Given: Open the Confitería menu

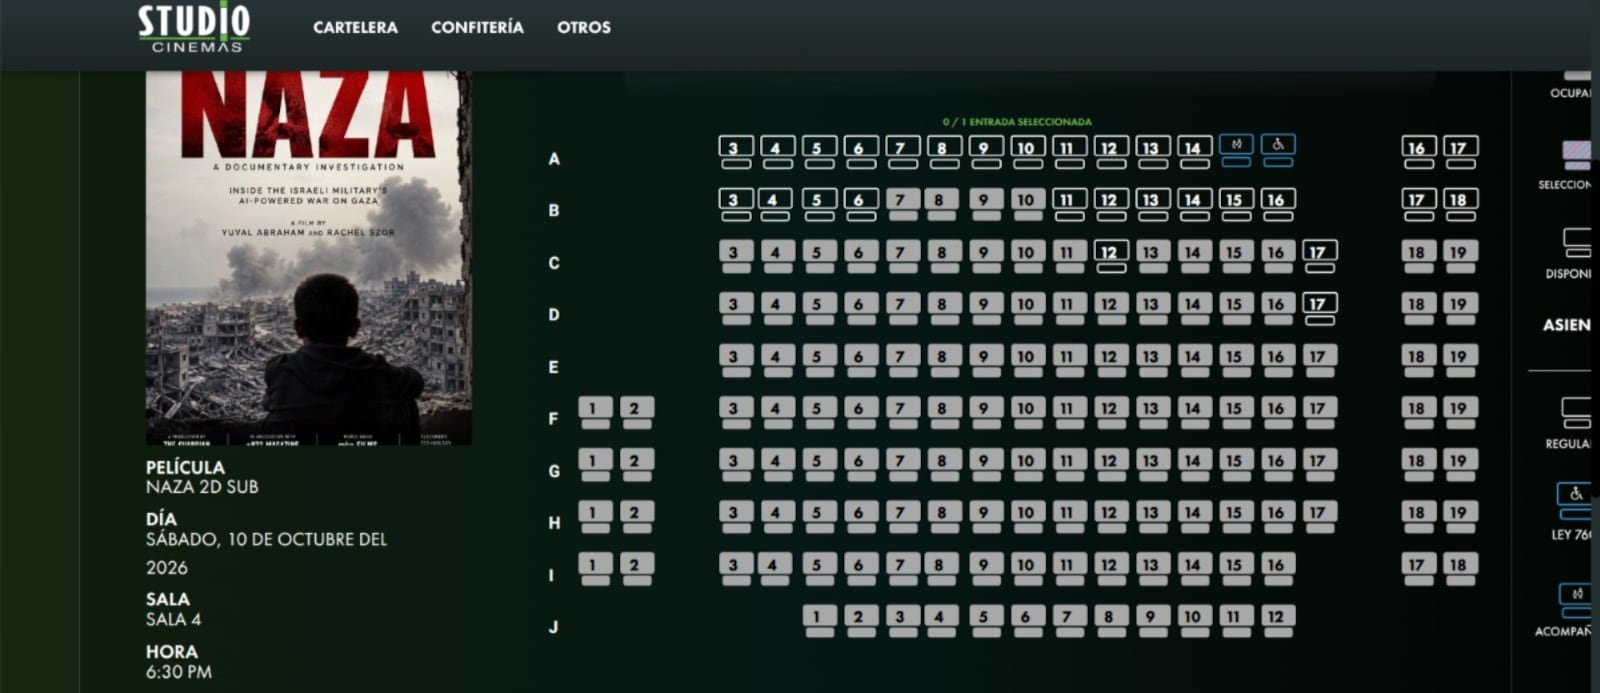Looking at the screenshot, I should (477, 28).
